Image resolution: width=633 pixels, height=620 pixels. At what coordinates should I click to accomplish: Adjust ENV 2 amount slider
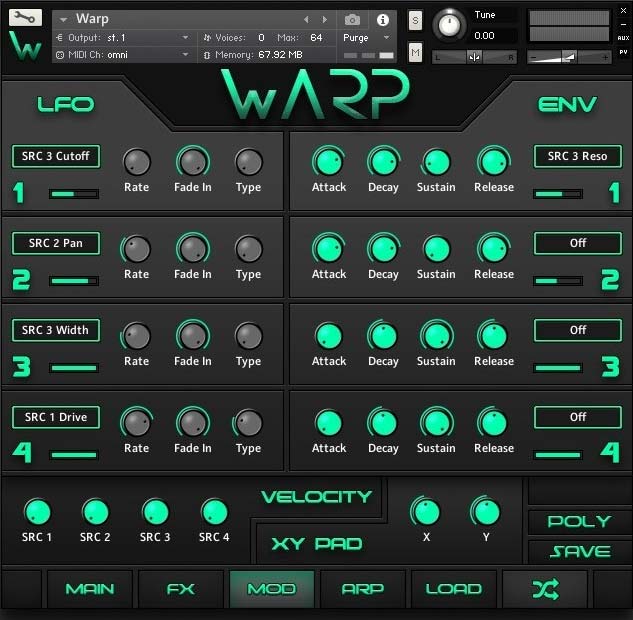pos(558,281)
